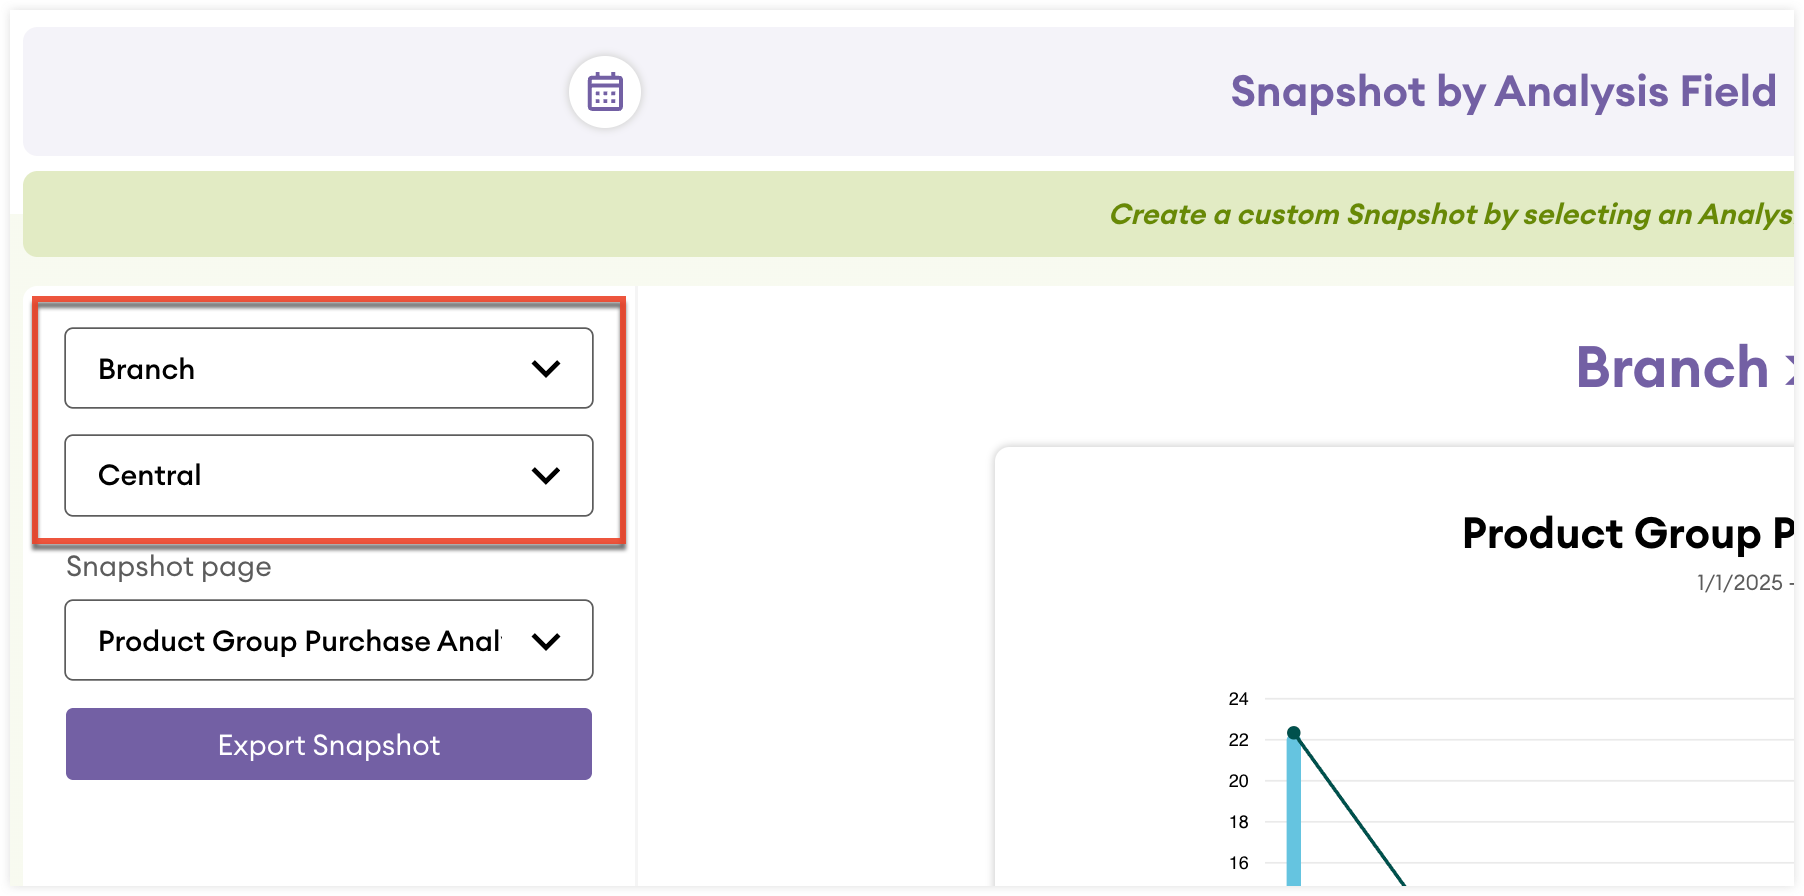Click the dark teal trend line
1804x896 pixels.
pyautogui.click(x=1350, y=811)
